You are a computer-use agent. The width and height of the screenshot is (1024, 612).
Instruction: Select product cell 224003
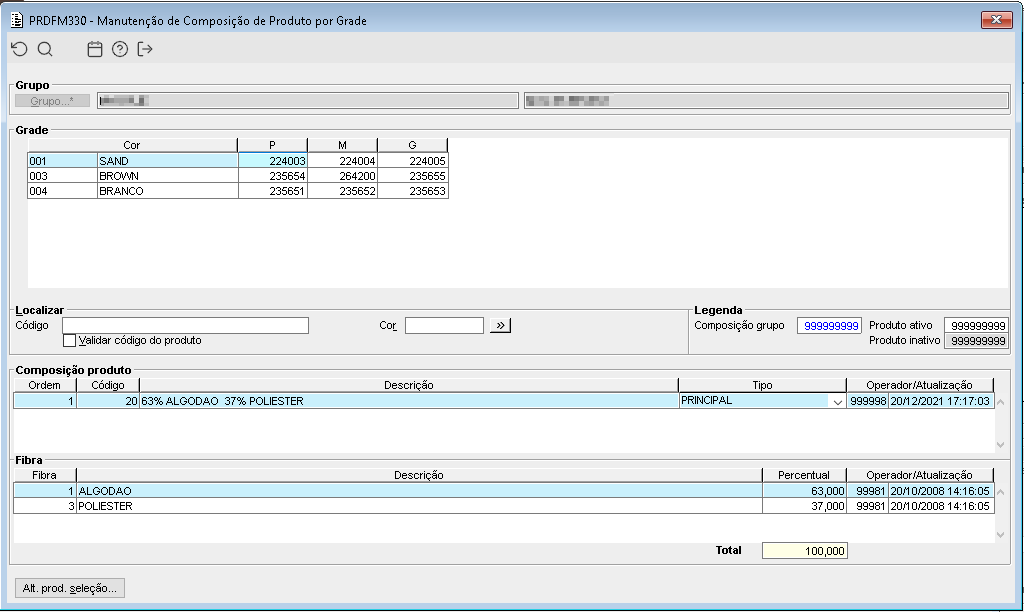click(x=273, y=161)
